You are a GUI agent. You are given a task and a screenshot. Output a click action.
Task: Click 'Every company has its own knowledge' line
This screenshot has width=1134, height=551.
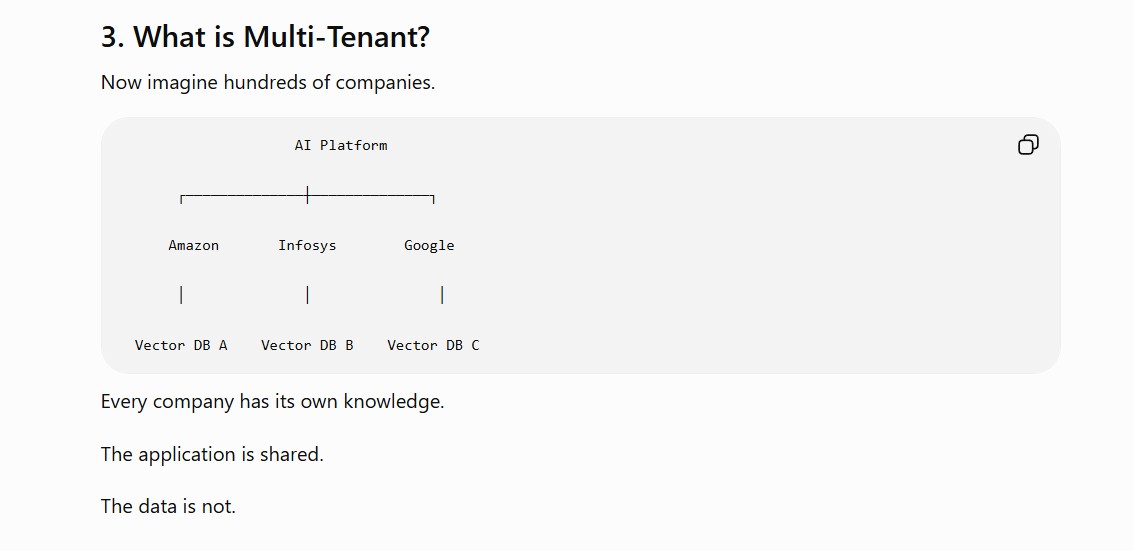[x=273, y=401]
